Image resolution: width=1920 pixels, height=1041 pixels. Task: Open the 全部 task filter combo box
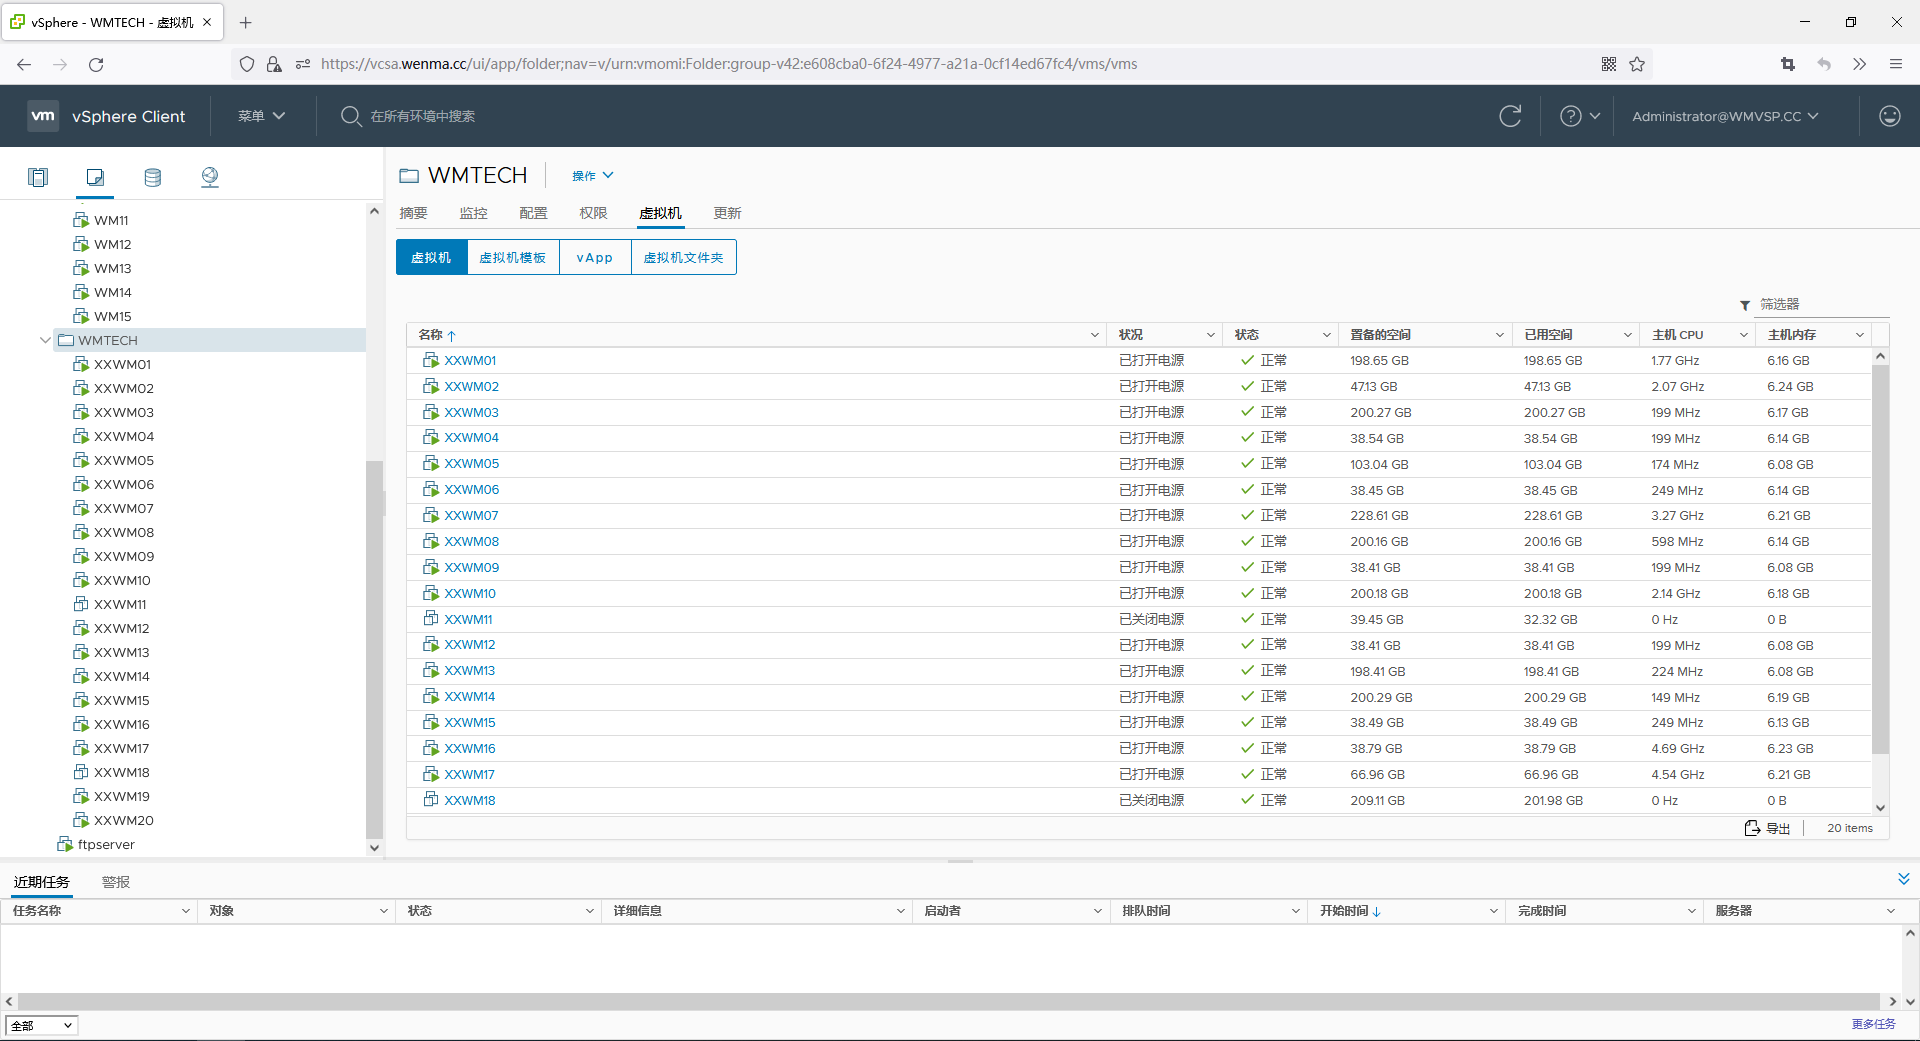(41, 1025)
